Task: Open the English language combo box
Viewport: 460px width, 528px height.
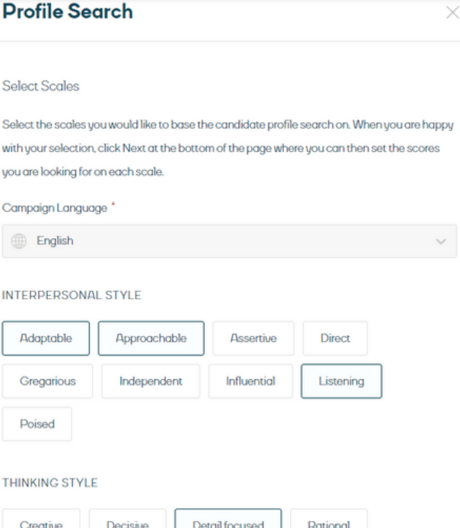Action: click(x=229, y=241)
